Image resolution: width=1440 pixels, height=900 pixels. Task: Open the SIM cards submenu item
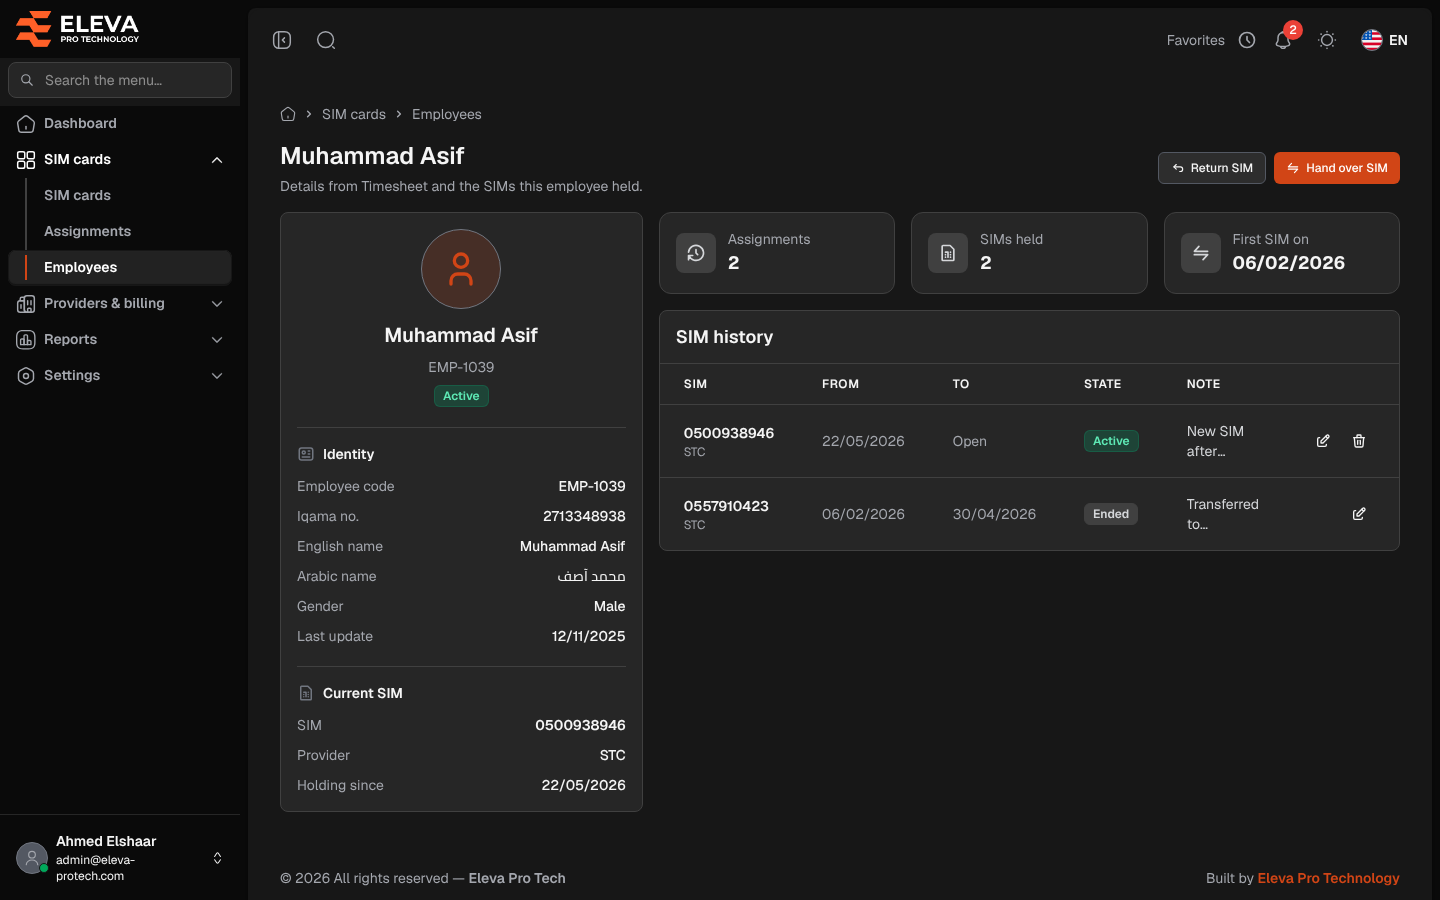[x=77, y=195]
